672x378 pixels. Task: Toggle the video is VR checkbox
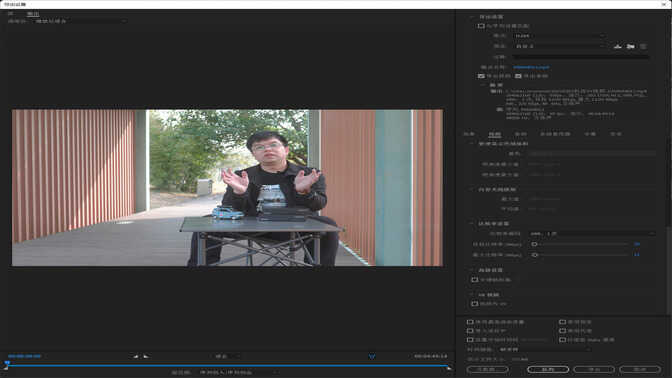coord(474,303)
